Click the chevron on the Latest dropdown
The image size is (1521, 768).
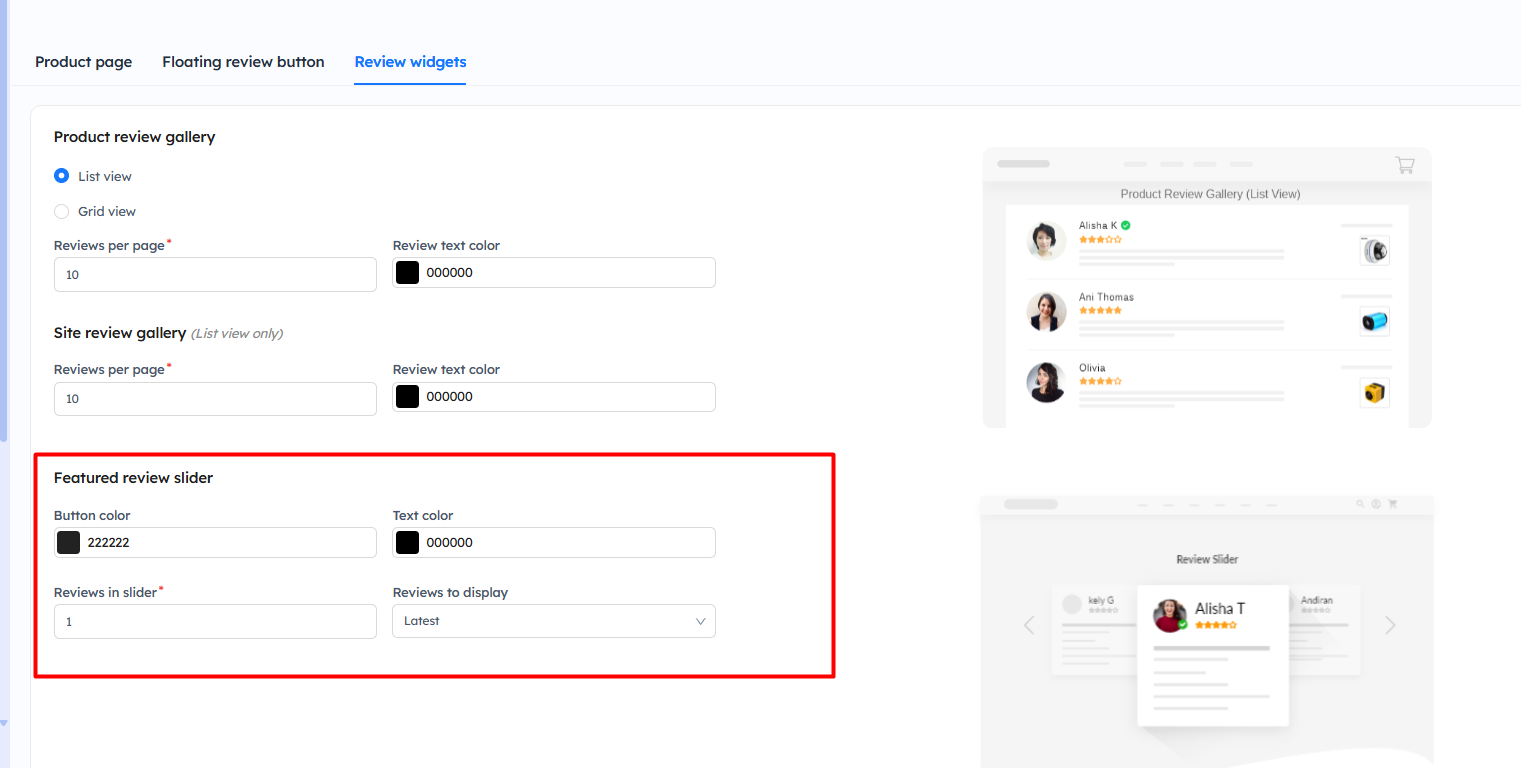pos(700,621)
